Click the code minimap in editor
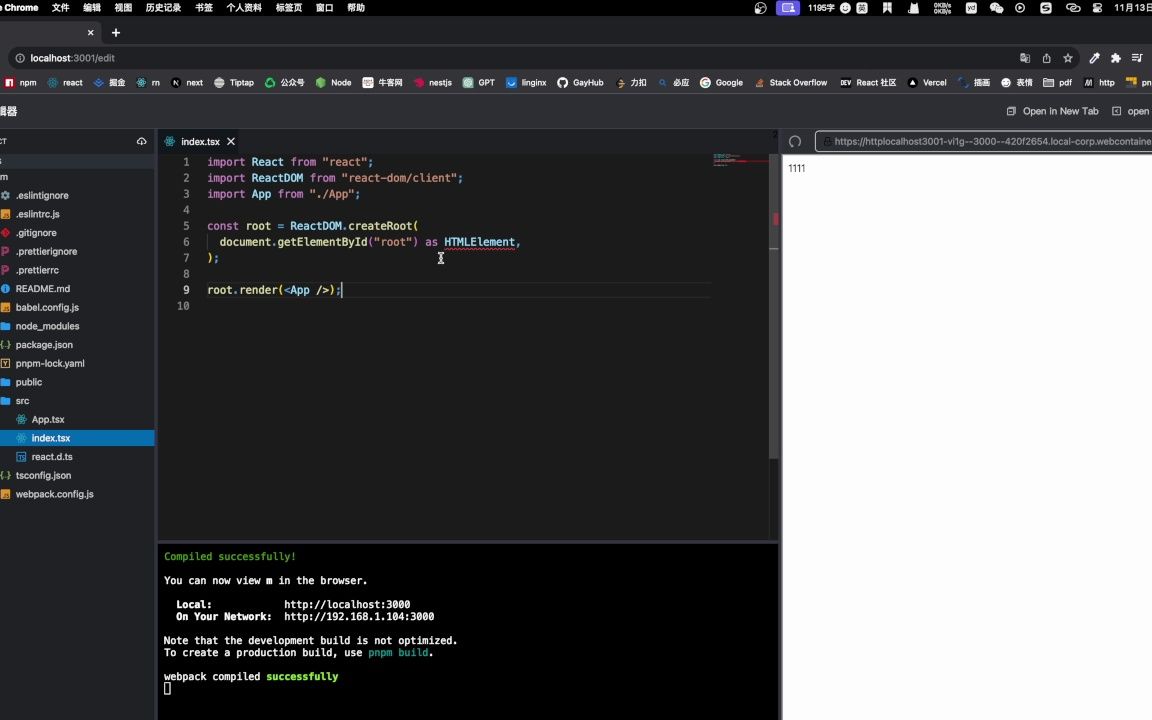 tap(740, 159)
